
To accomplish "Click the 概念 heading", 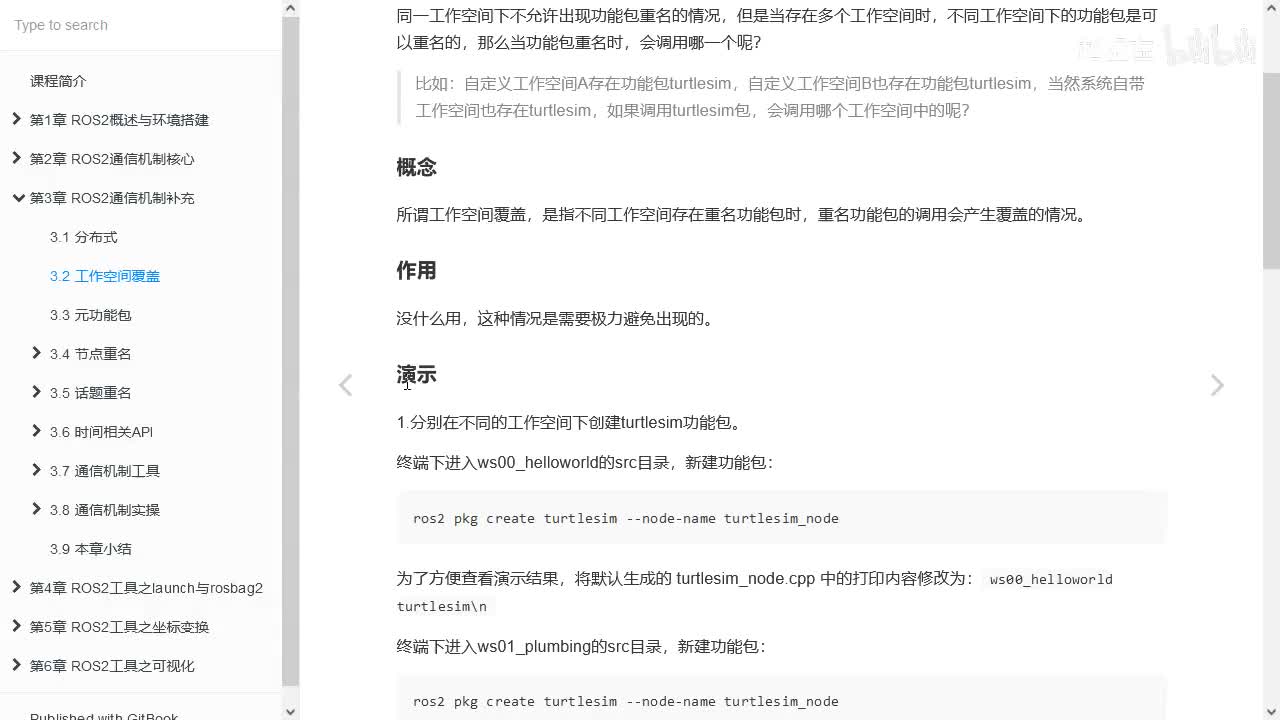I will coord(416,167).
